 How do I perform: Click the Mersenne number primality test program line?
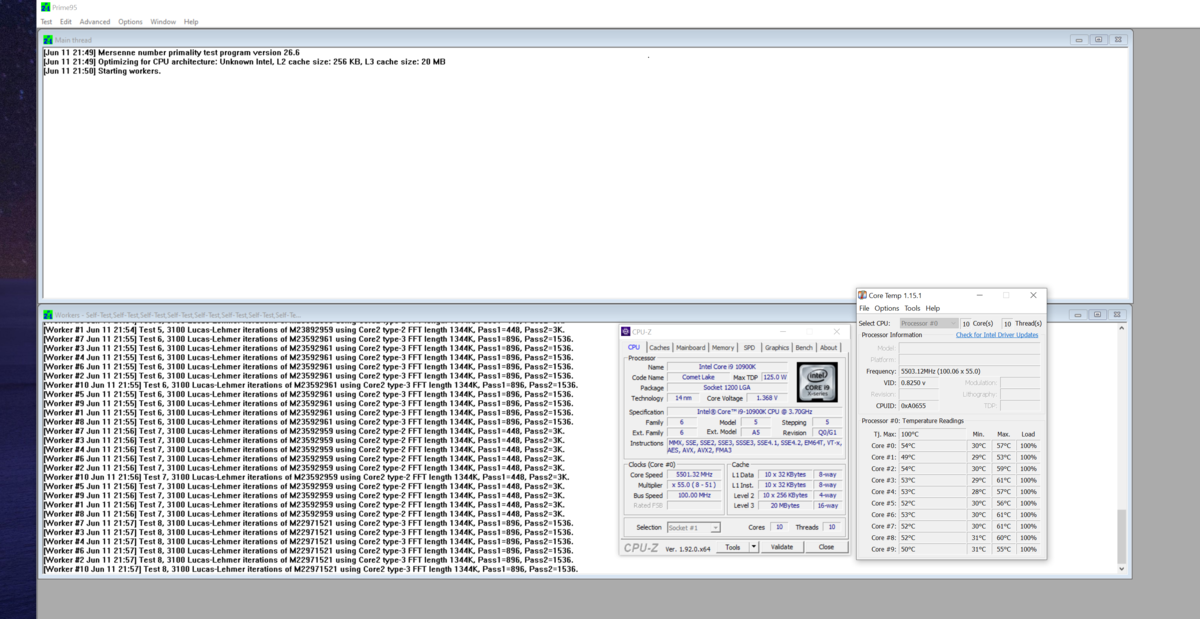coord(171,52)
